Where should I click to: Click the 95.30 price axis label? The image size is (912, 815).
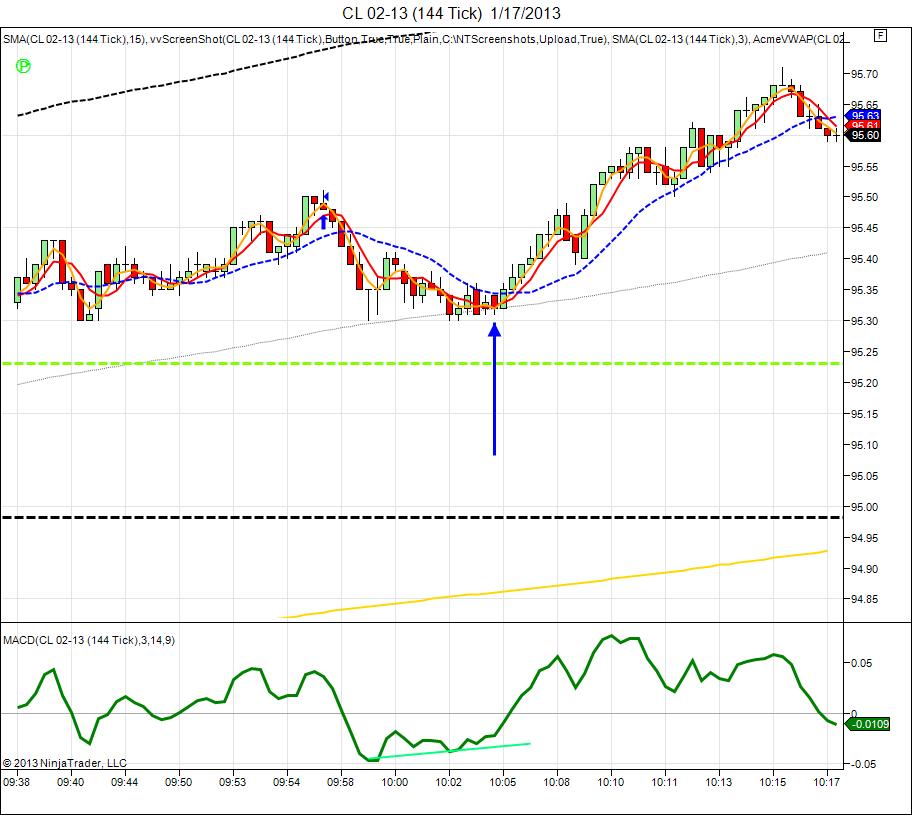click(864, 321)
